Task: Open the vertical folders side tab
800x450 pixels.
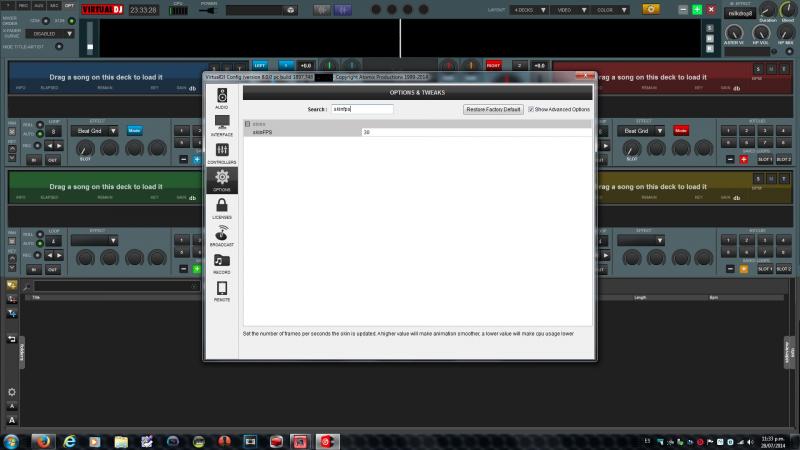Action: pyautogui.click(x=22, y=352)
